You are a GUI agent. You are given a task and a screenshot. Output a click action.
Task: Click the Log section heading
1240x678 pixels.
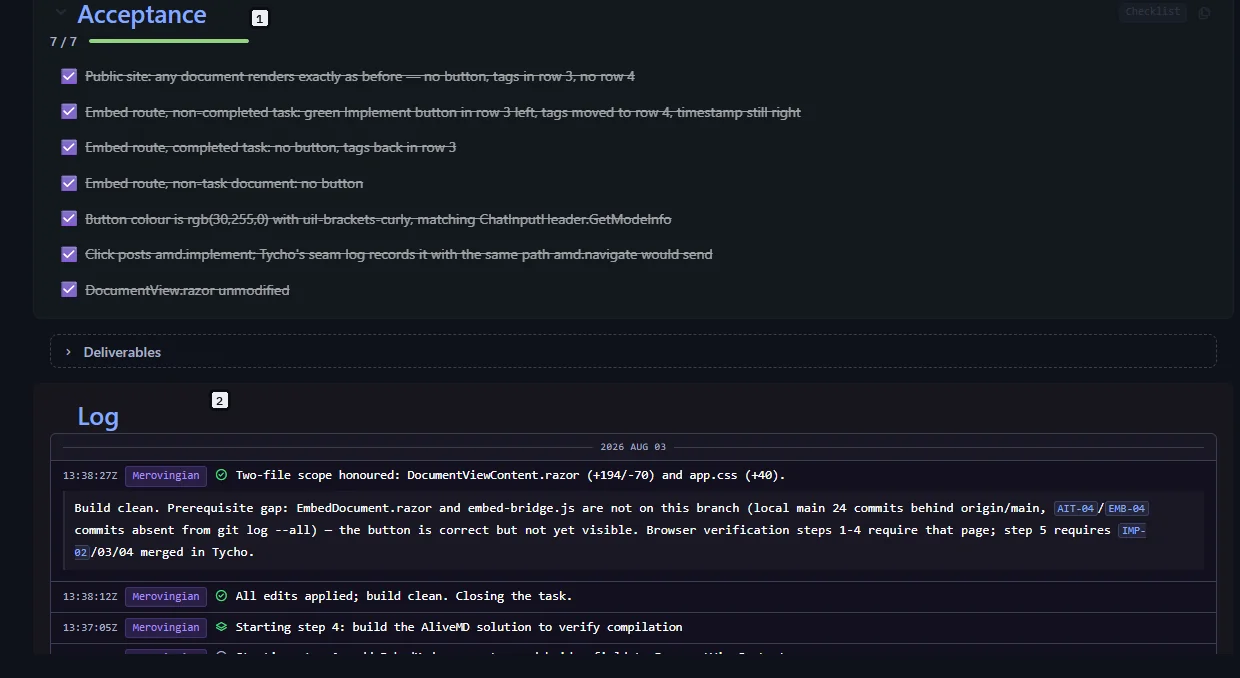[98, 417]
